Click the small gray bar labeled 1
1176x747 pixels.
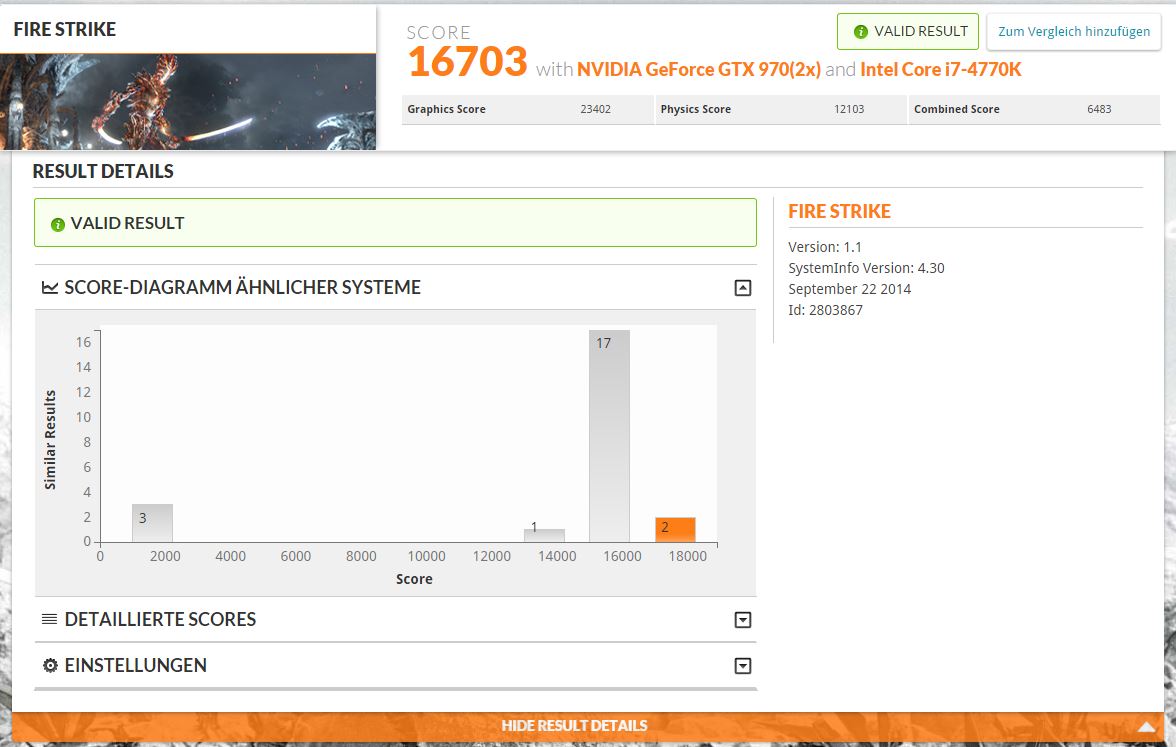point(544,535)
